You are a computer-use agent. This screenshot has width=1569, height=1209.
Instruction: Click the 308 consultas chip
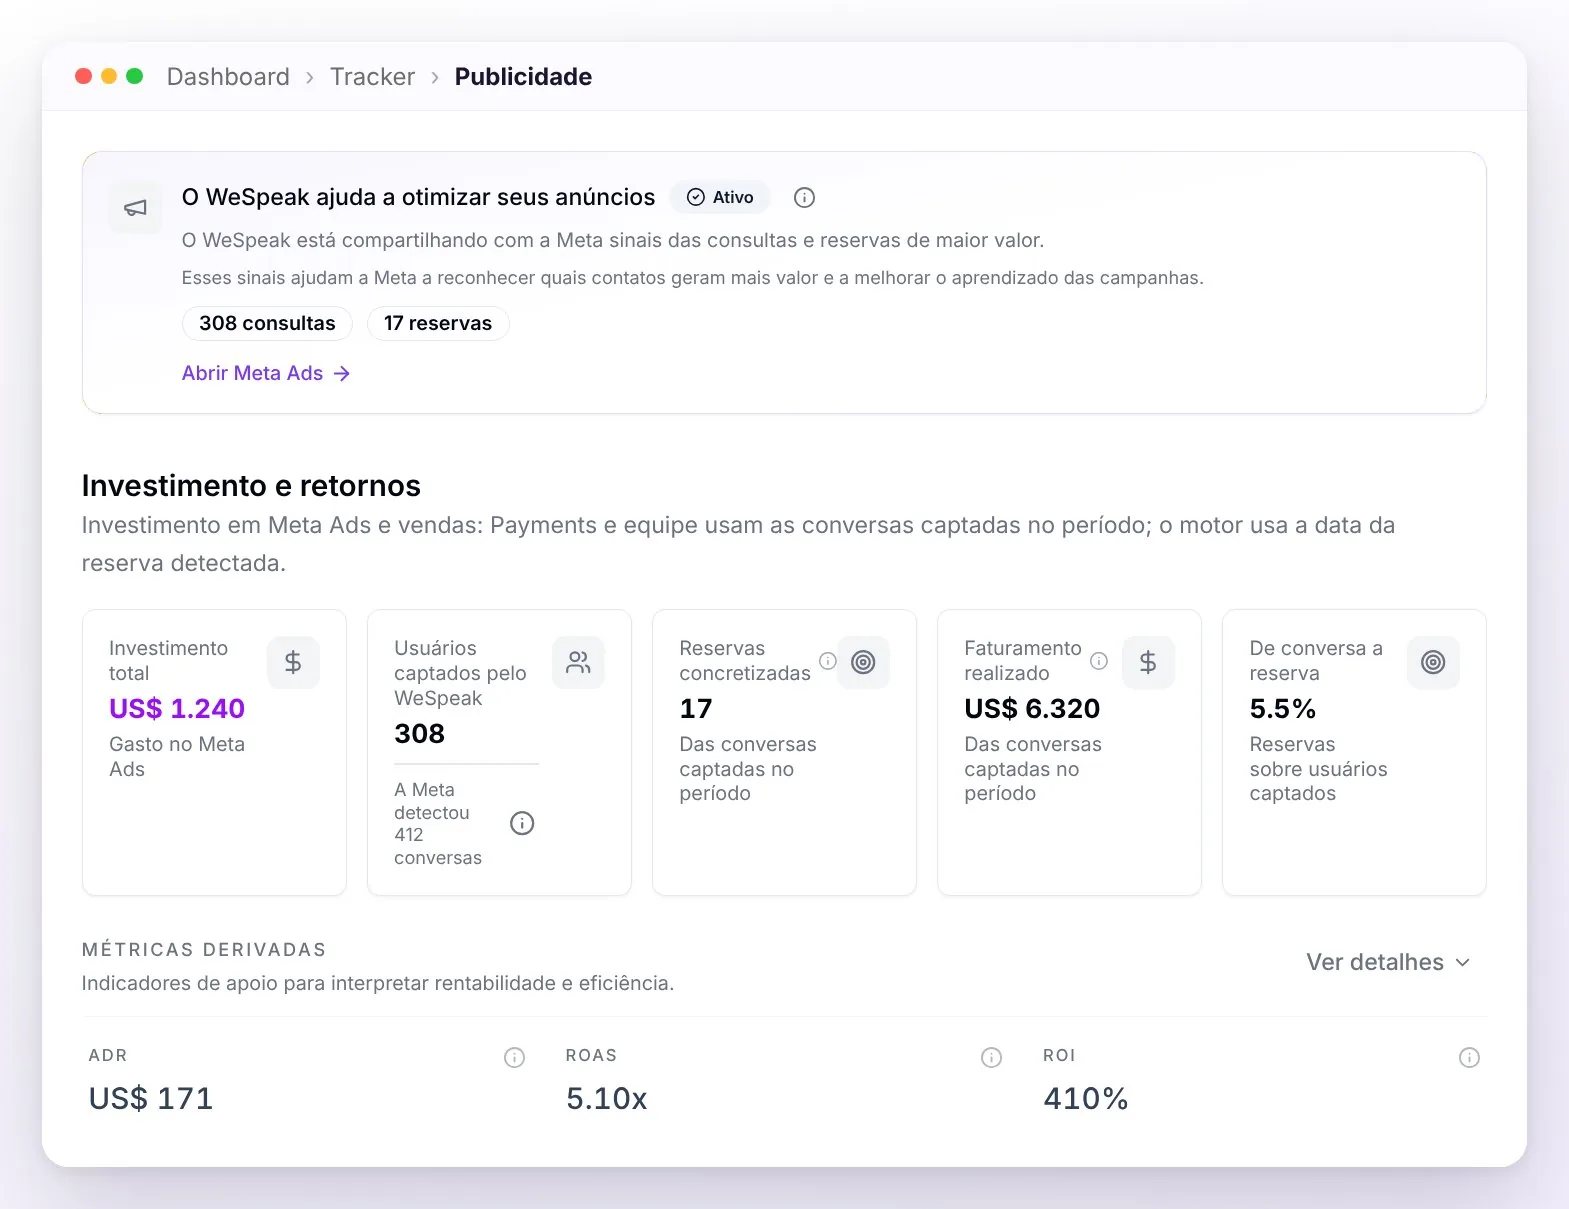point(267,323)
